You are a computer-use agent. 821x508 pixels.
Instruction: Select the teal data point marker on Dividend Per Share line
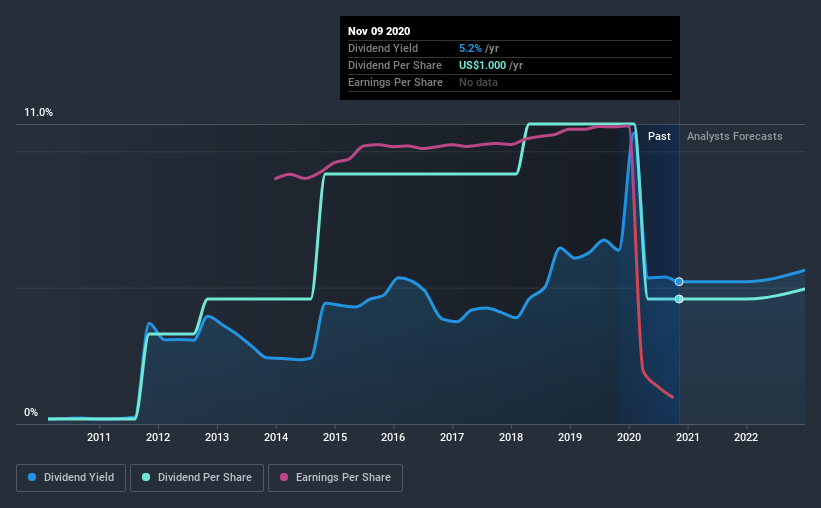(x=679, y=299)
